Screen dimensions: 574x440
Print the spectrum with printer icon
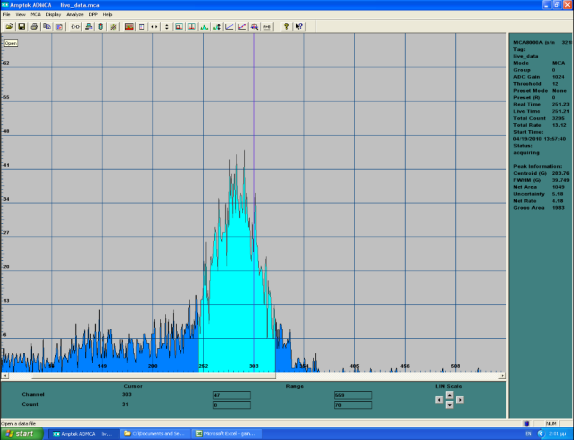[x=34, y=27]
